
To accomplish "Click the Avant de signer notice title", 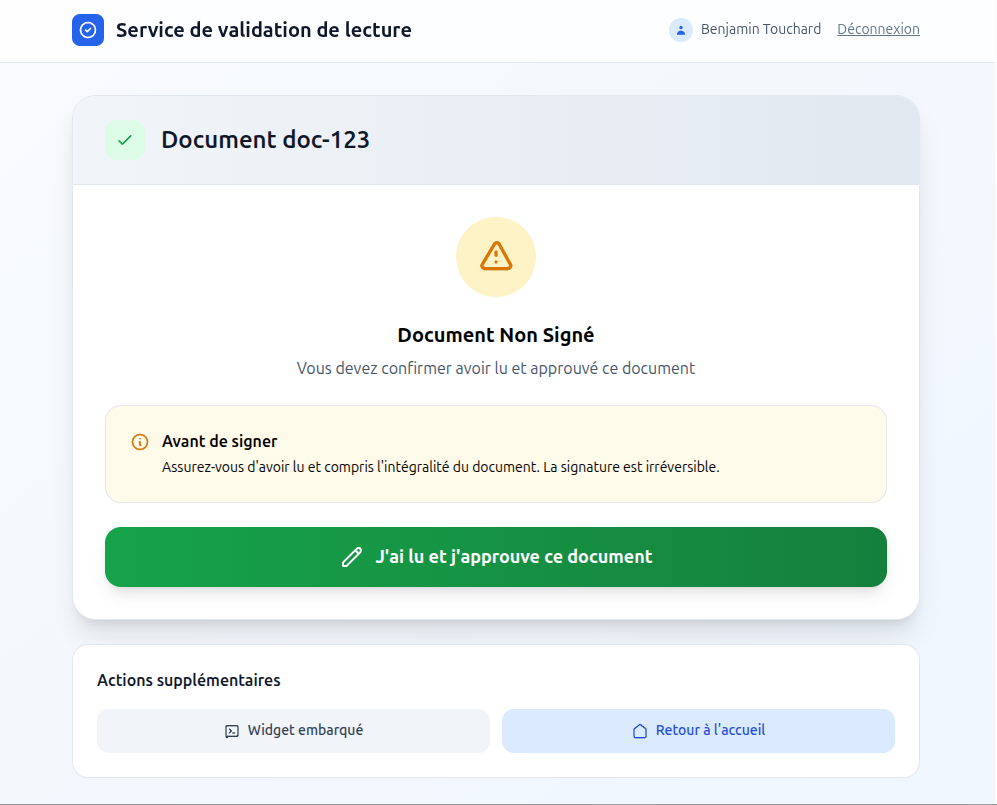I will click(x=220, y=441).
